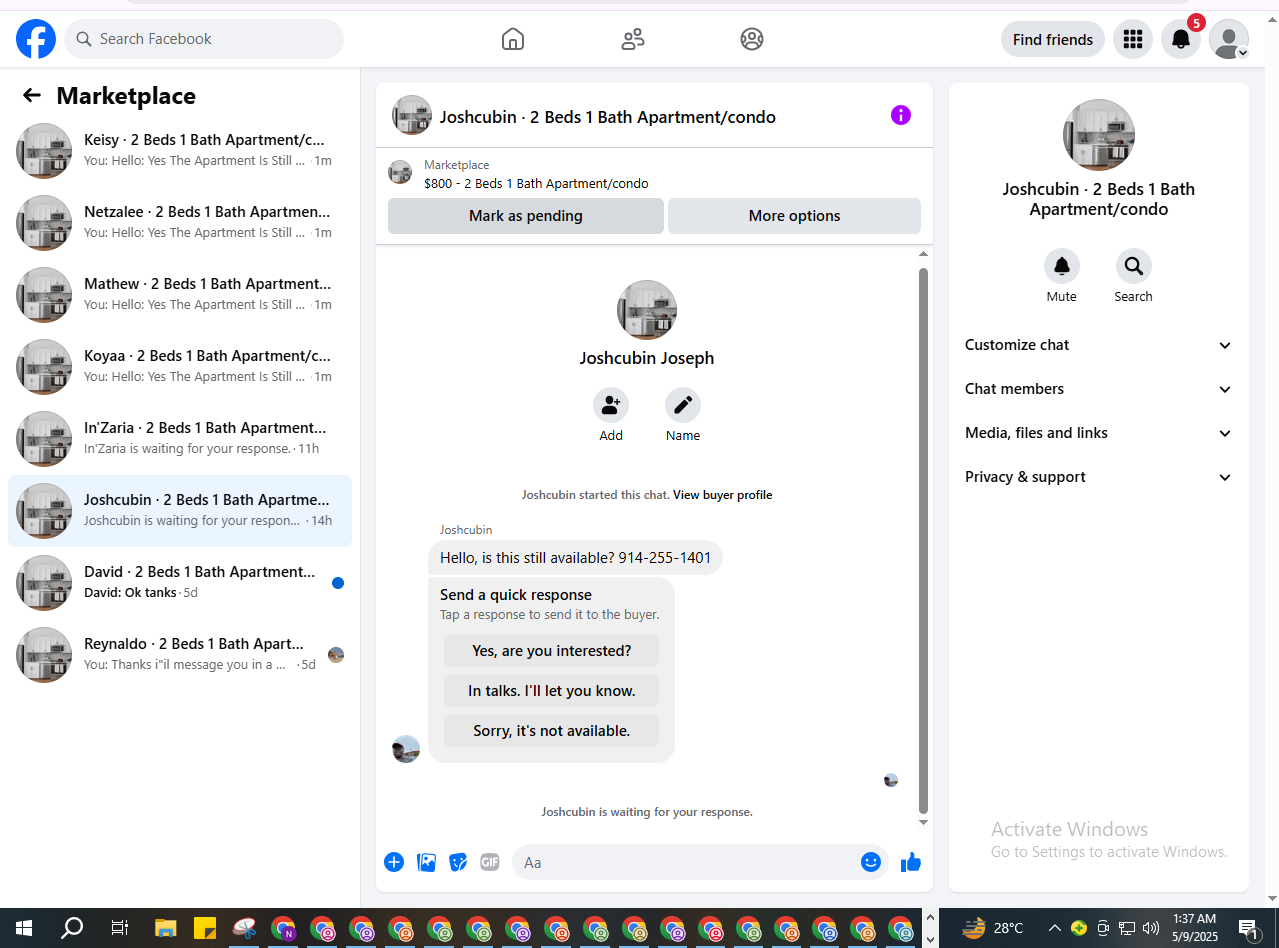Screen dimensions: 1279x948
Task: Click the large listing thumbnail in right panel
Action: coord(1098,134)
